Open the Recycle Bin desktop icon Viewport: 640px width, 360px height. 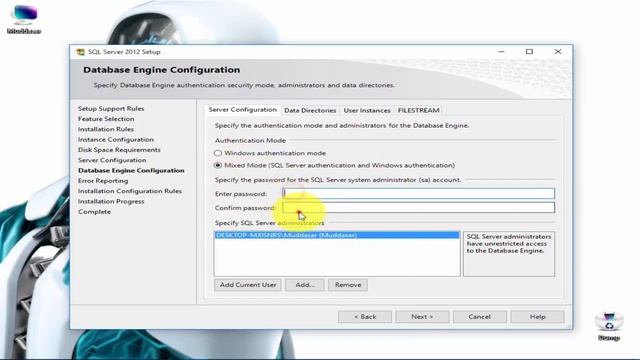(x=609, y=326)
